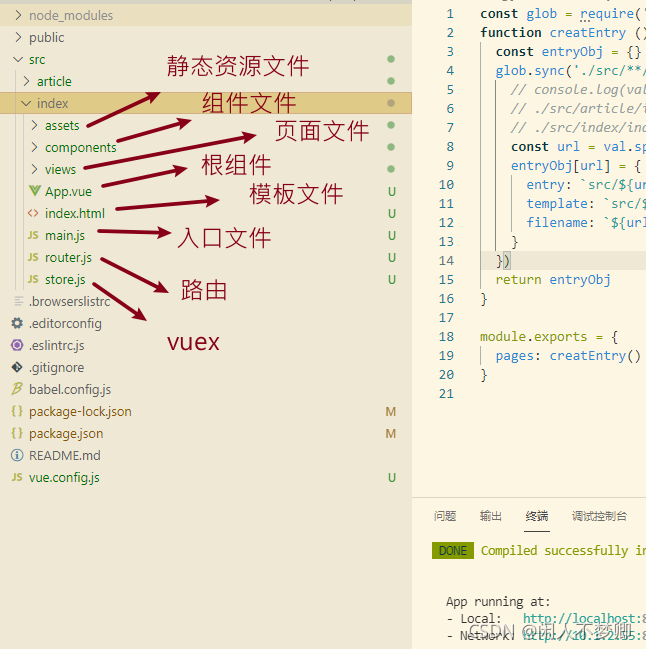Click the ESLint icon beside .eslintrc.js
The height and width of the screenshot is (649, 646).
pos(17,345)
